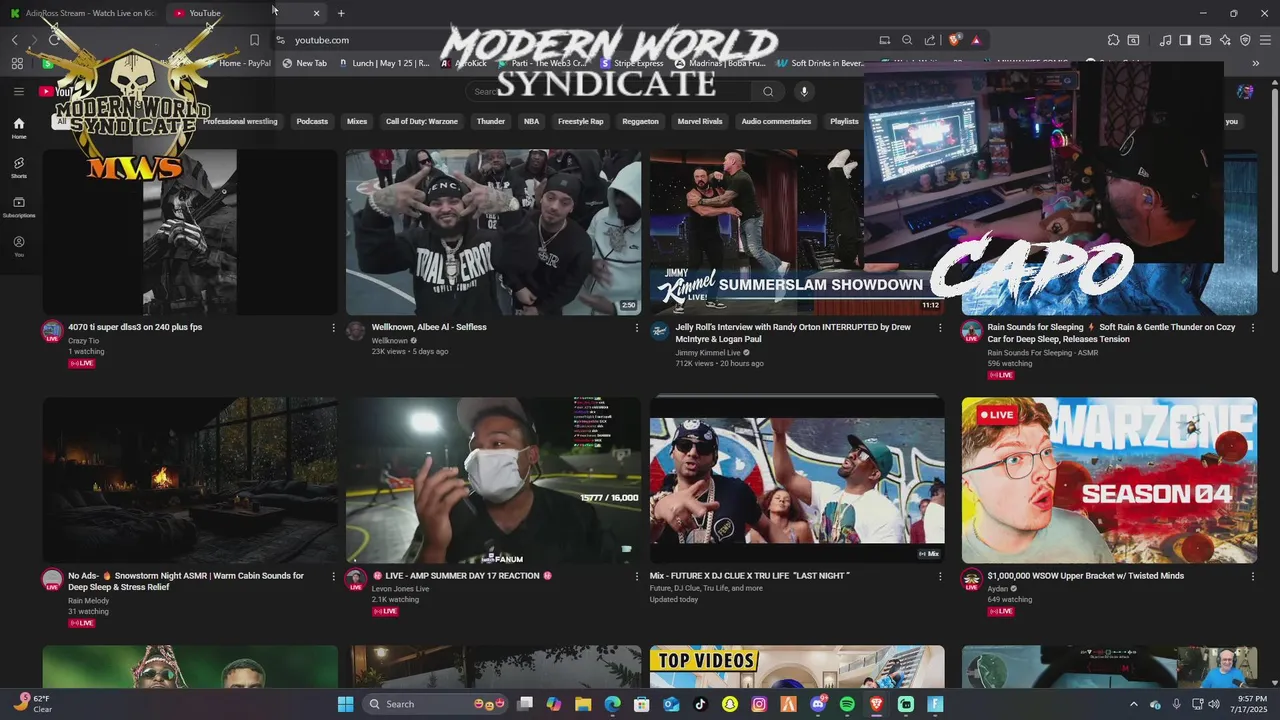Select the Professional wrestling filter chip
1280x720 pixels.
[240, 121]
